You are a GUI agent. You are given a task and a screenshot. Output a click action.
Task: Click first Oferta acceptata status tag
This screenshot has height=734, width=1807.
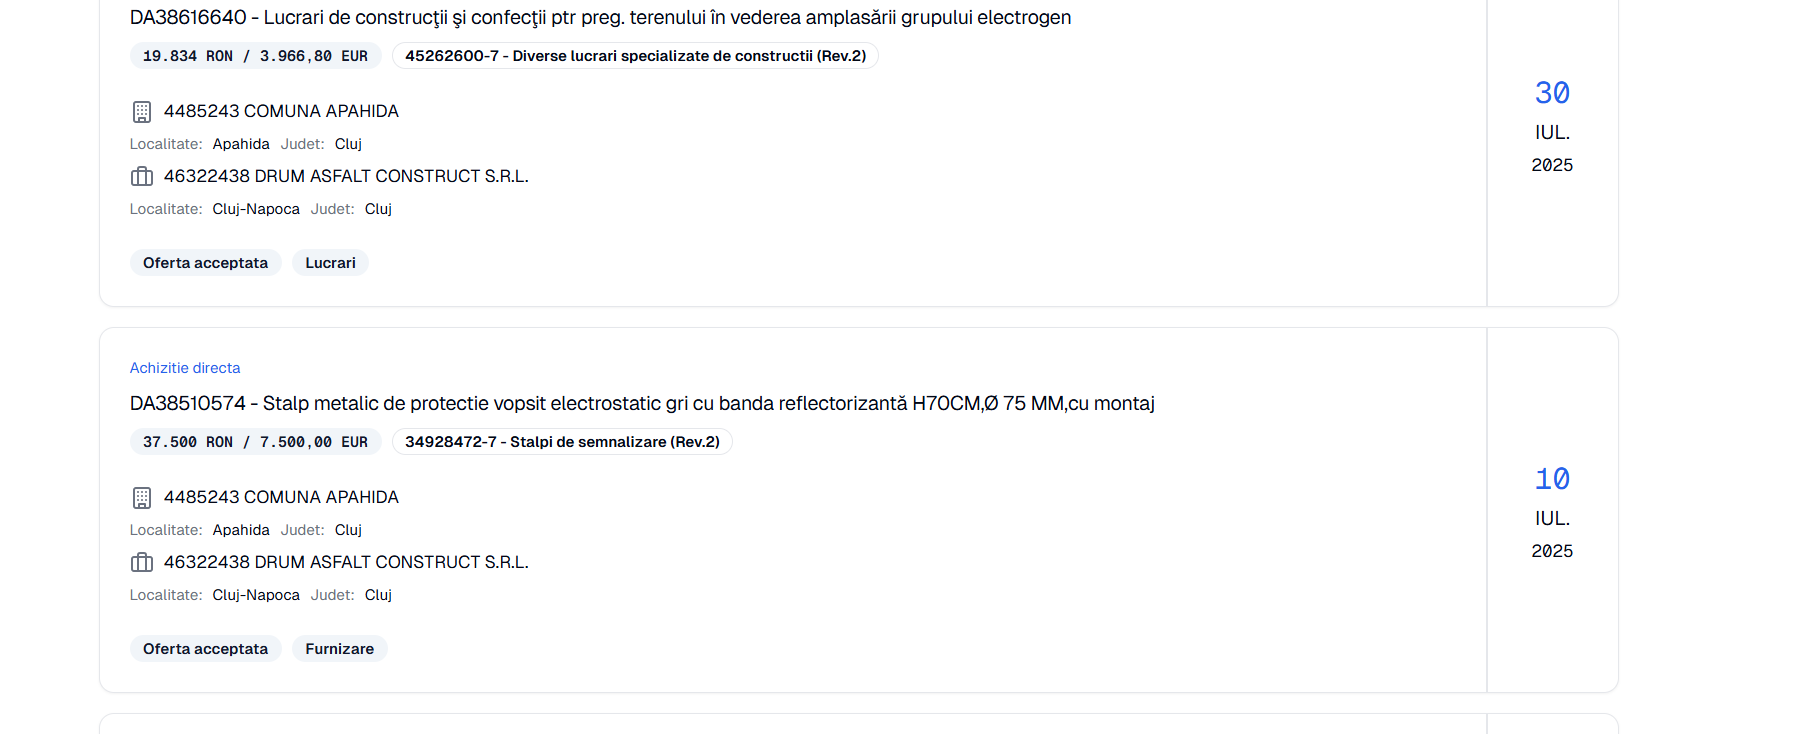206,263
